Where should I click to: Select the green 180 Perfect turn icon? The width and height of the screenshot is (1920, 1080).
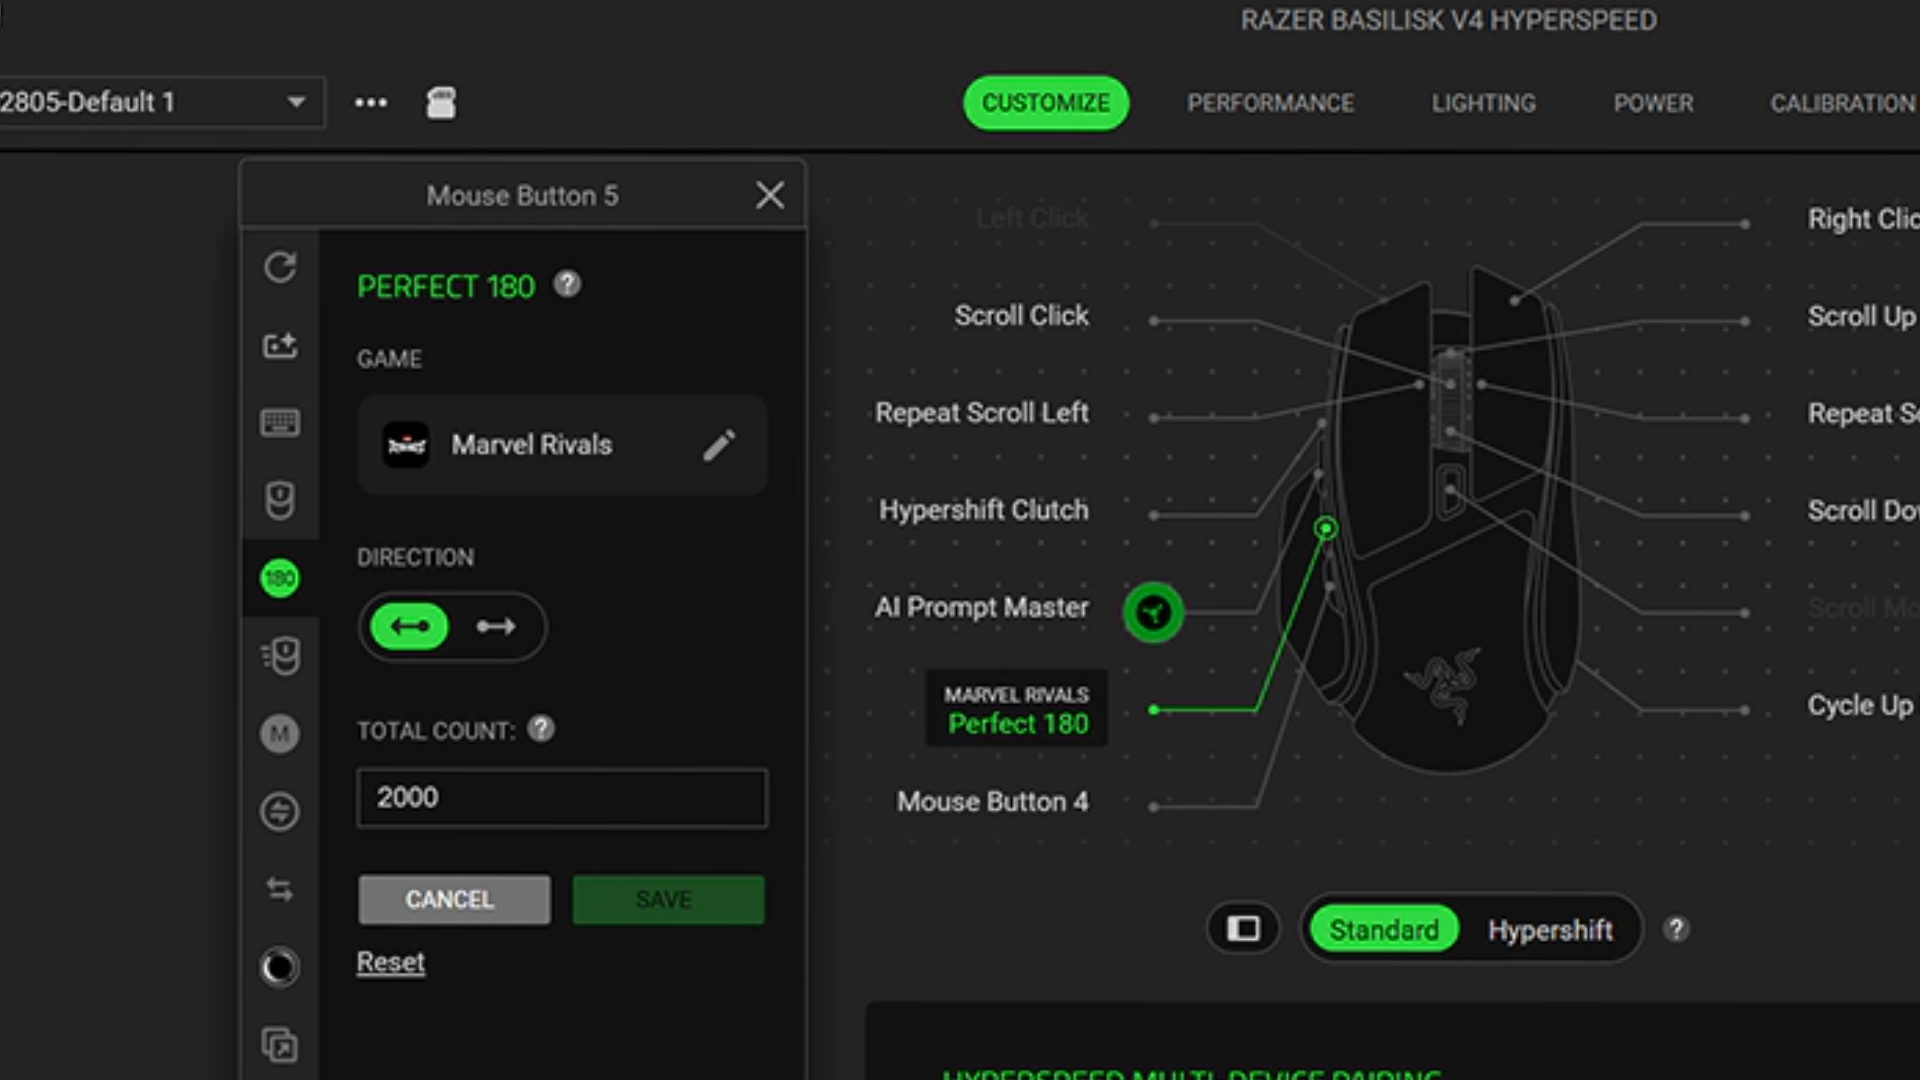coord(280,578)
